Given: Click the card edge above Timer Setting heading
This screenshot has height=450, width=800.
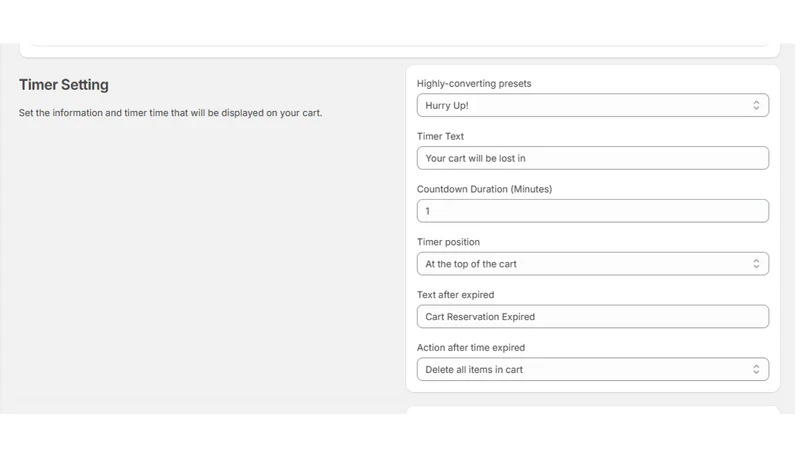Looking at the screenshot, I should [399, 51].
